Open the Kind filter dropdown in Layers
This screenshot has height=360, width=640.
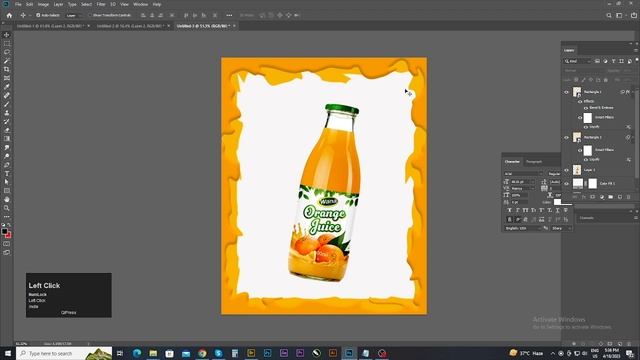pos(578,61)
